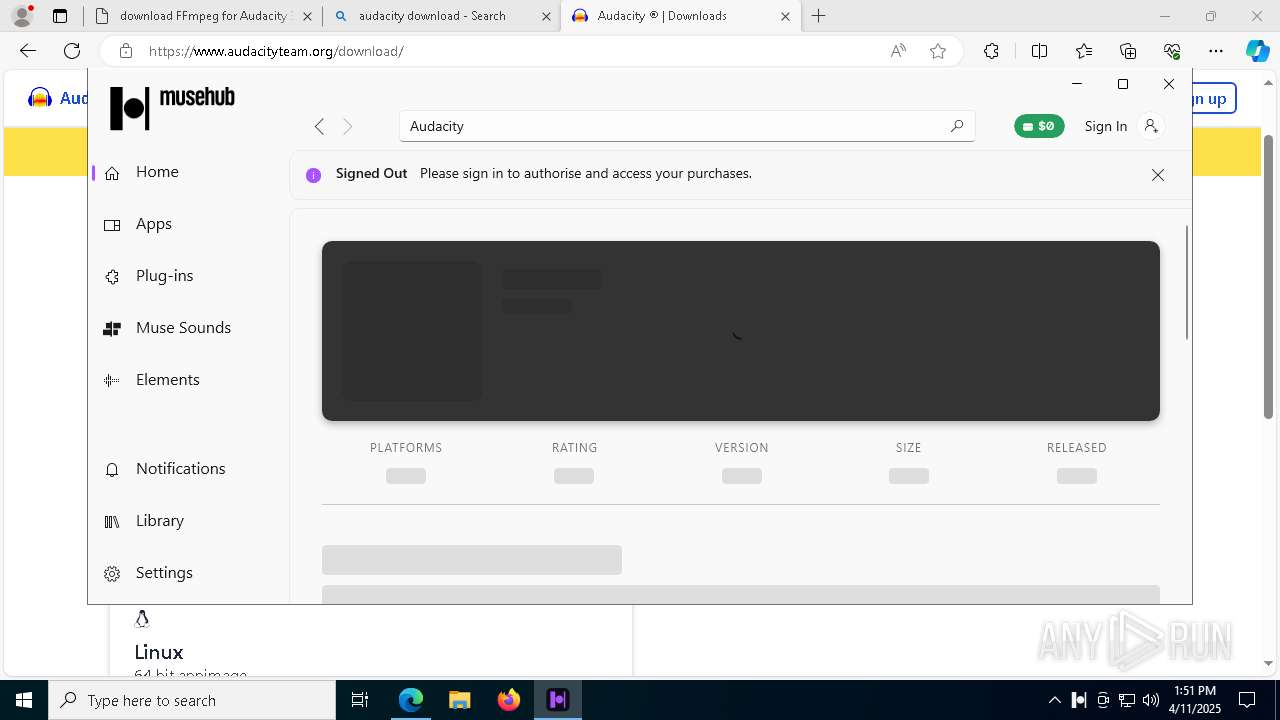The width and height of the screenshot is (1280, 720).
Task: Close the Audacity Downloads browser tab
Action: coord(785,16)
